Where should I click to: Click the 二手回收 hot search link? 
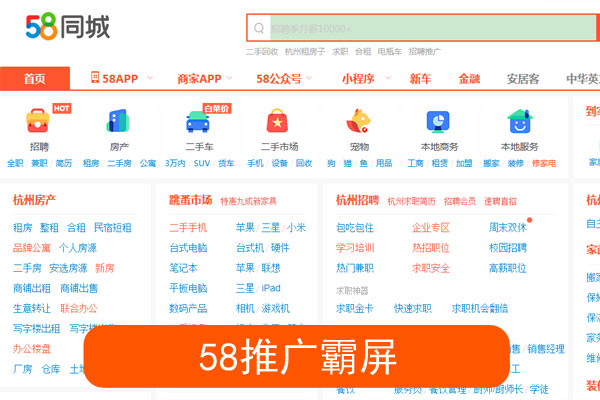point(262,51)
